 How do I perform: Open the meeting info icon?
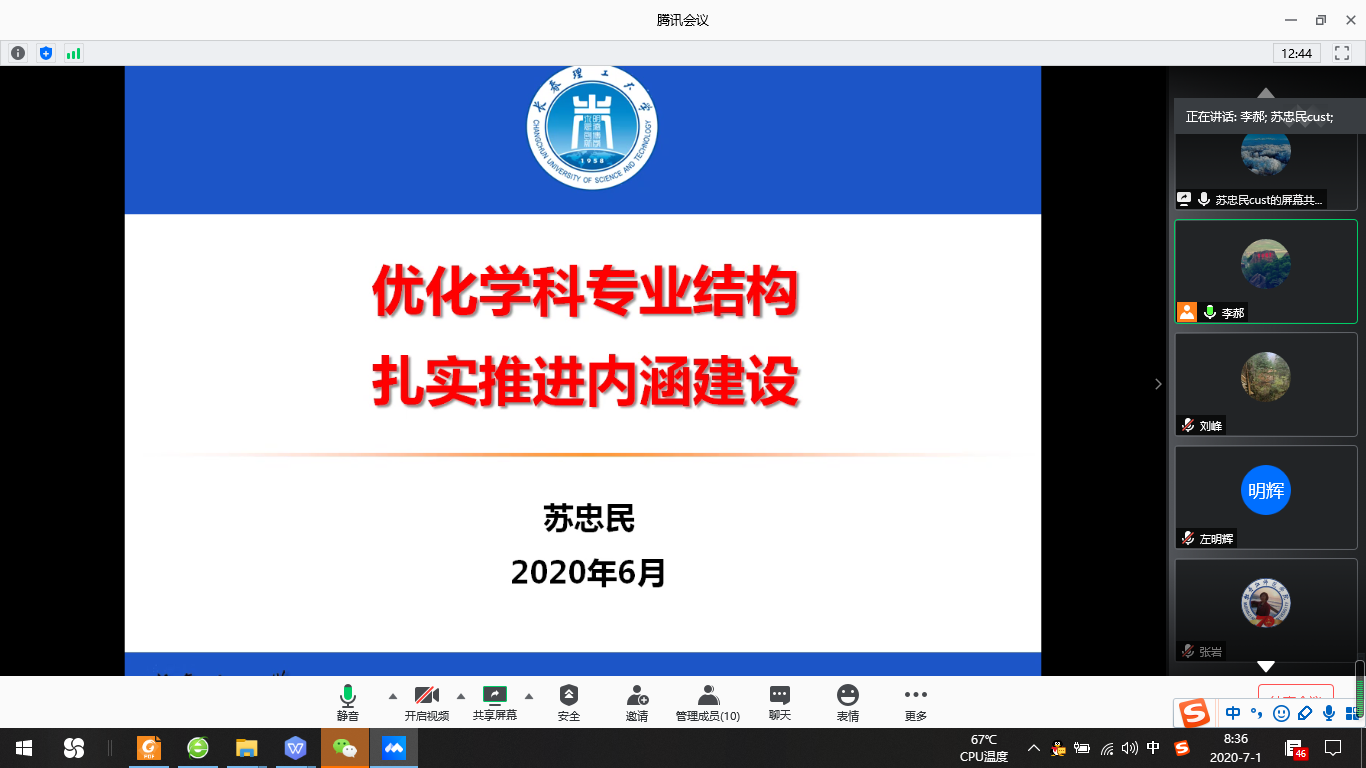pyautogui.click(x=18, y=53)
